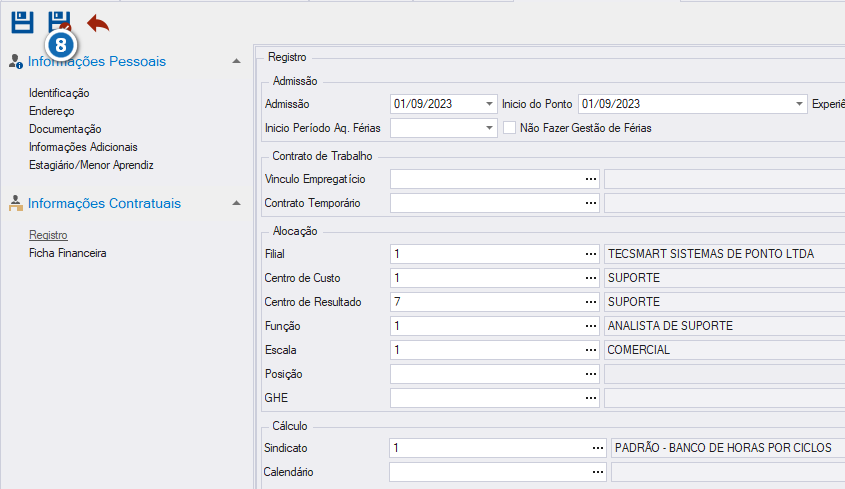Open the Escala lookup ellipsis button
Image resolution: width=845 pixels, height=489 pixels.
(591, 350)
